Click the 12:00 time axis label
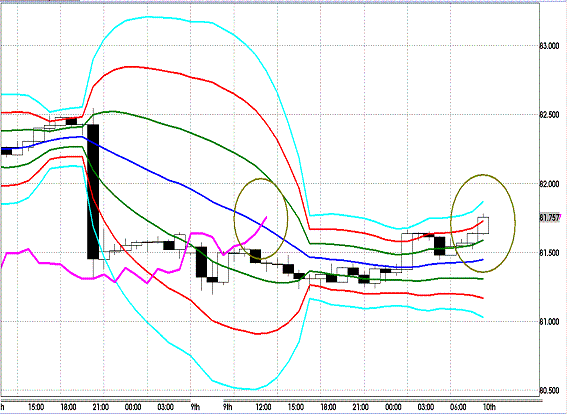This screenshot has width=567, height=414. [263, 407]
